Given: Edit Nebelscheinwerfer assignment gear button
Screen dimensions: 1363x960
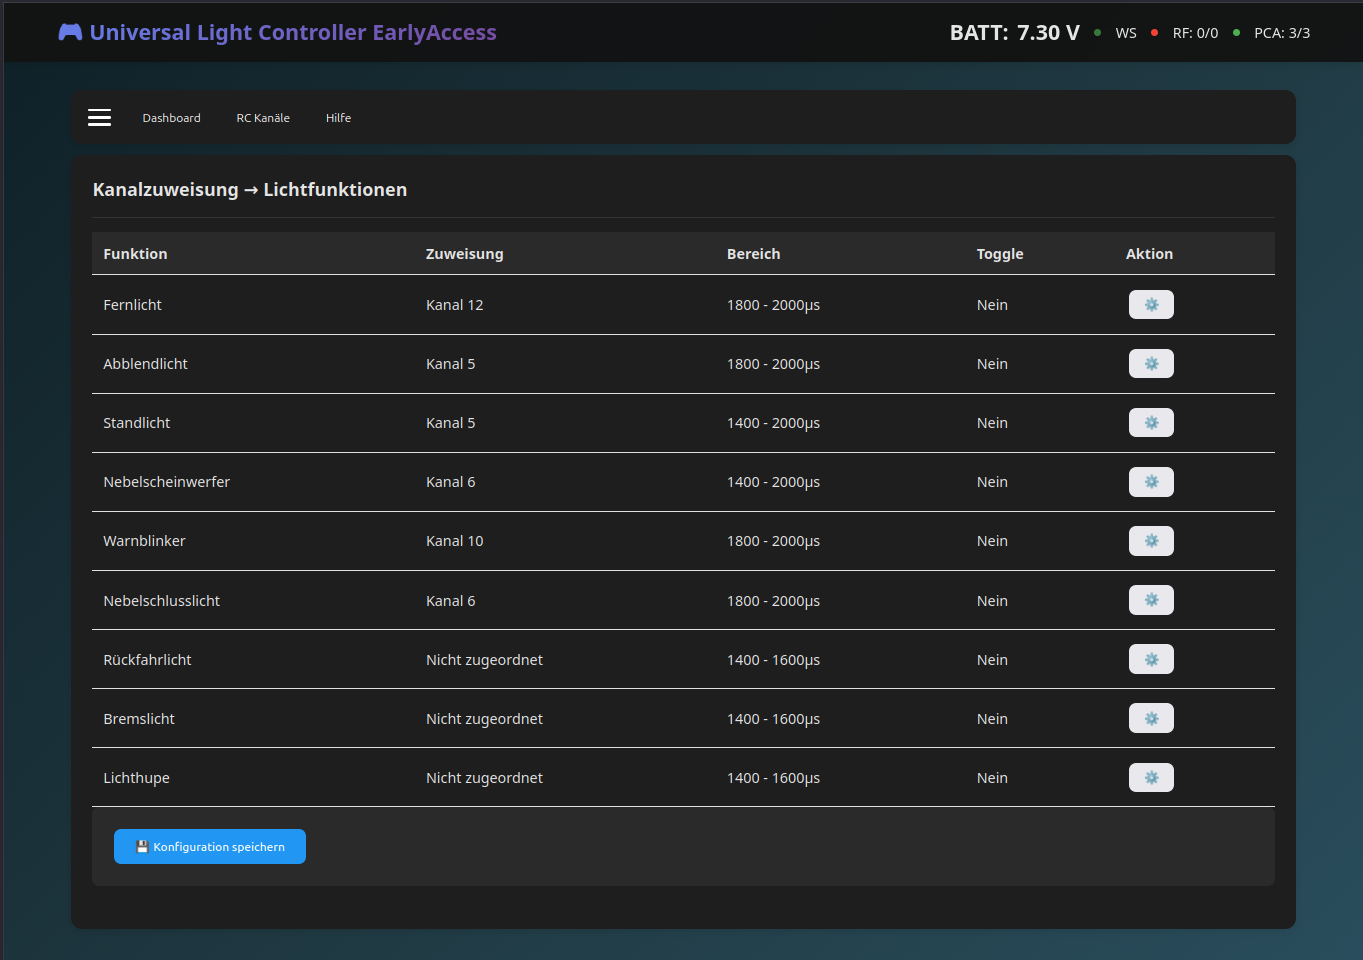Looking at the screenshot, I should tap(1150, 482).
